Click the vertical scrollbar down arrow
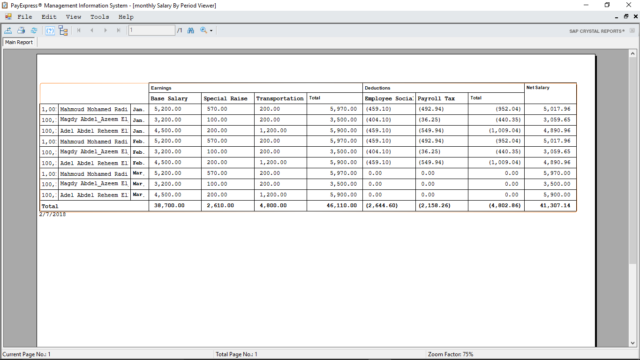The image size is (640, 360). click(633, 343)
